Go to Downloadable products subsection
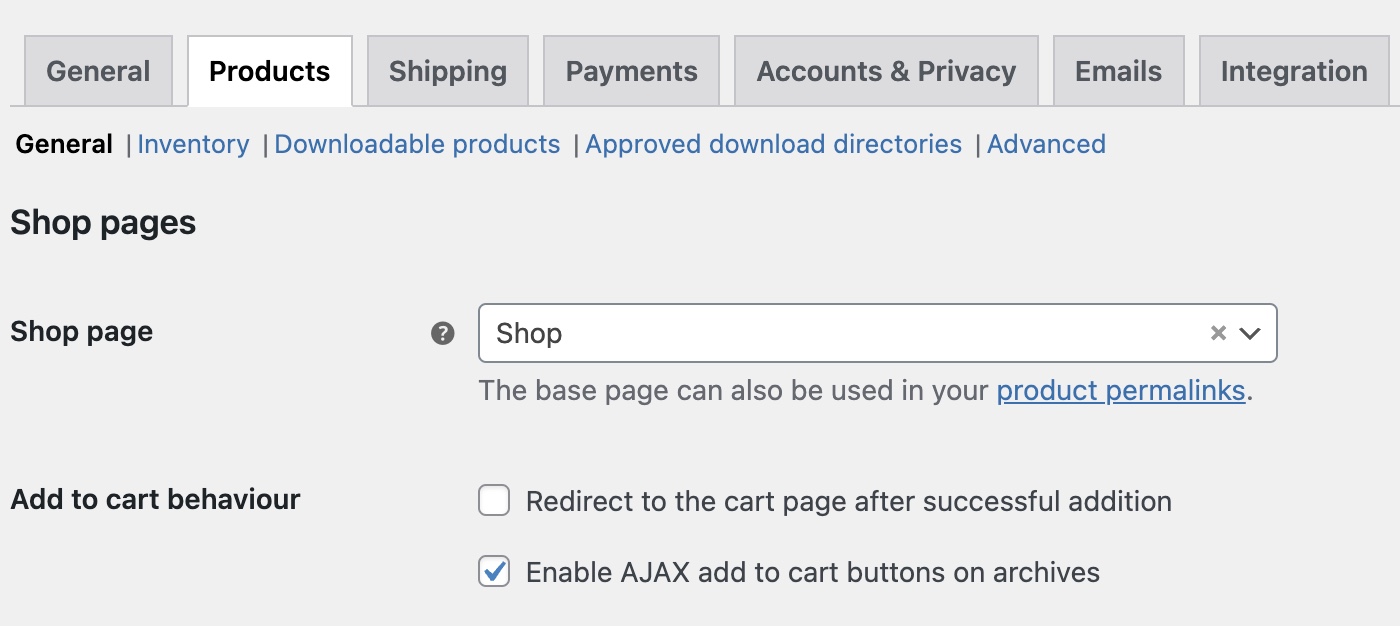This screenshot has width=1400, height=626. point(417,144)
